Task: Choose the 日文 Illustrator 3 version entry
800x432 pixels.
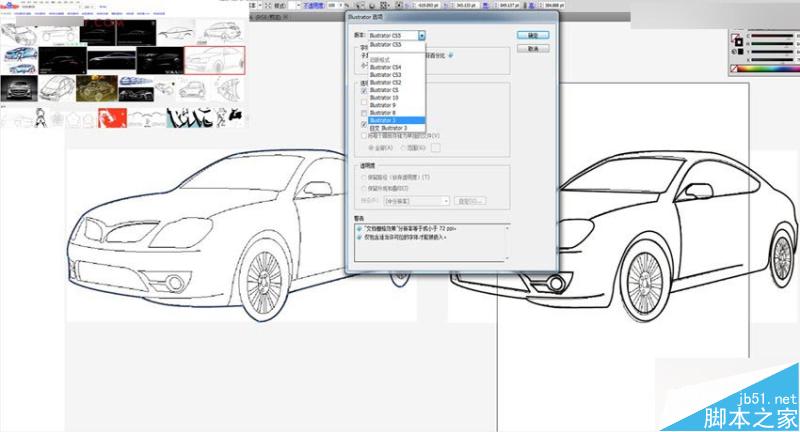Action: [x=396, y=128]
